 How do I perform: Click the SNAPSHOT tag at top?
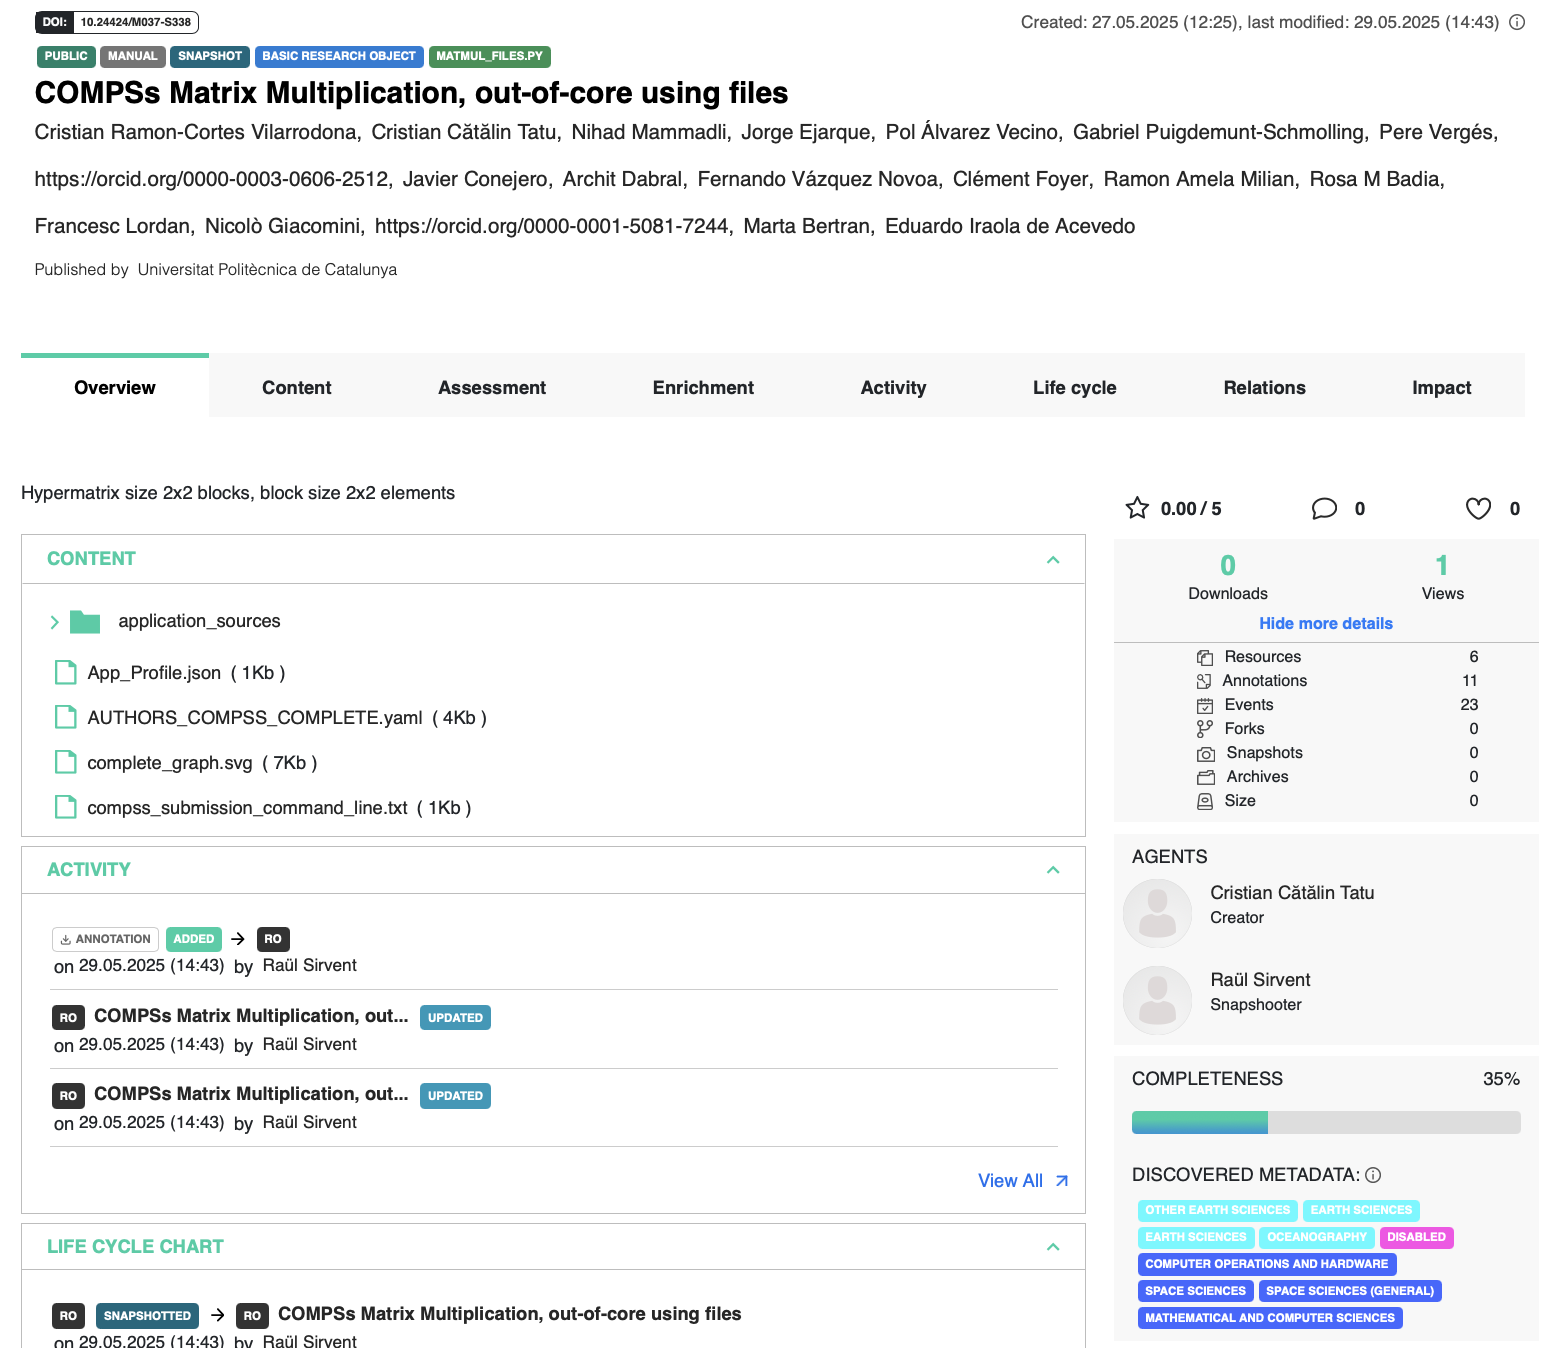coord(210,56)
